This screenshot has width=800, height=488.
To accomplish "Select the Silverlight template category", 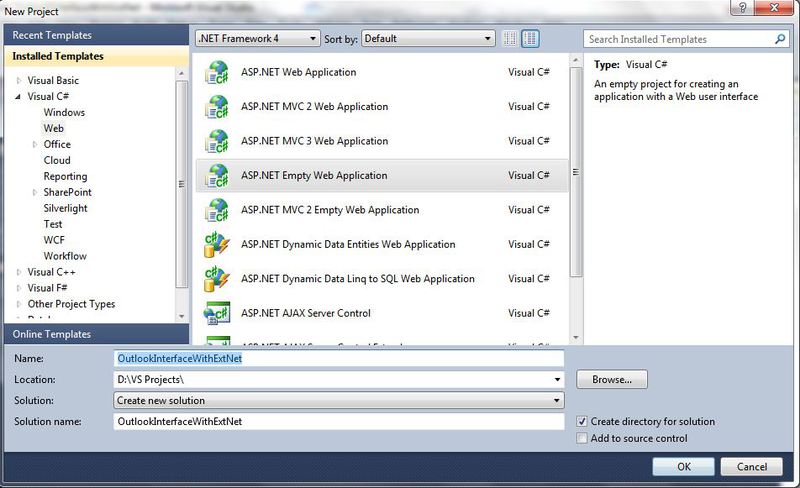I will [65, 208].
